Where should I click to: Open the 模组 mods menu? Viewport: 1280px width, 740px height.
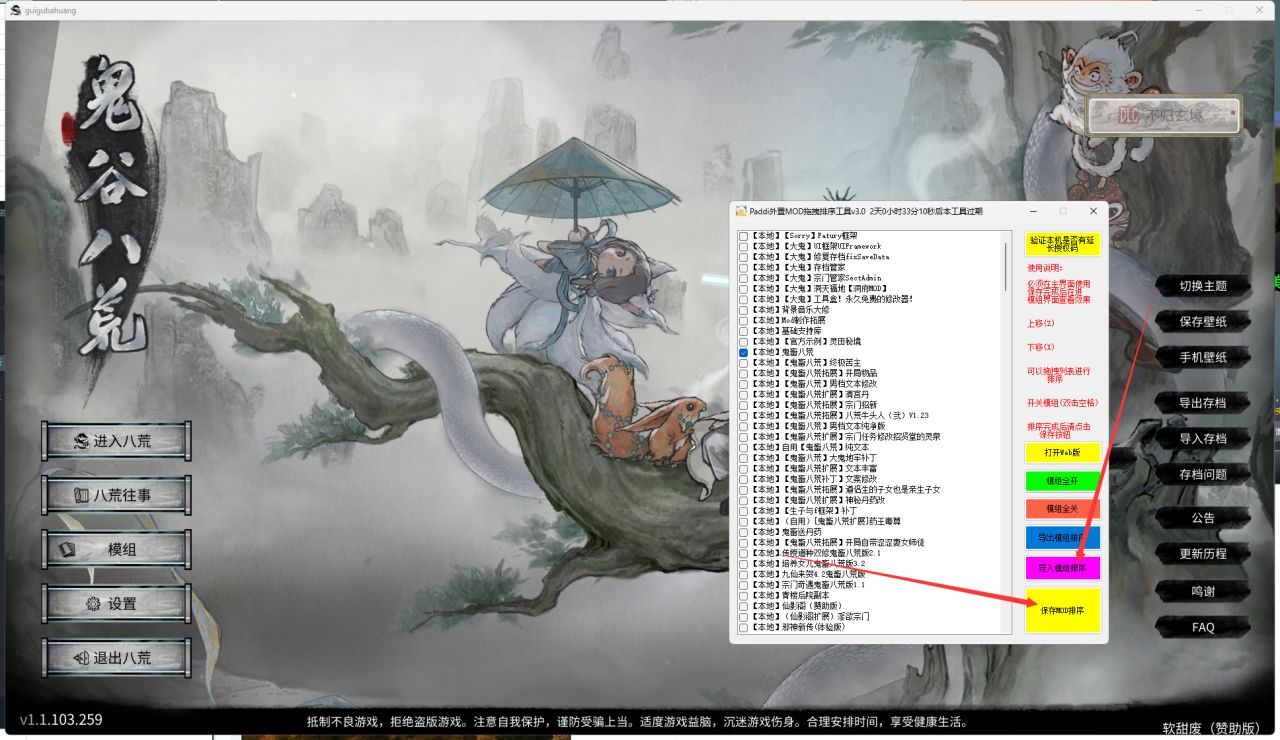pyautogui.click(x=116, y=550)
